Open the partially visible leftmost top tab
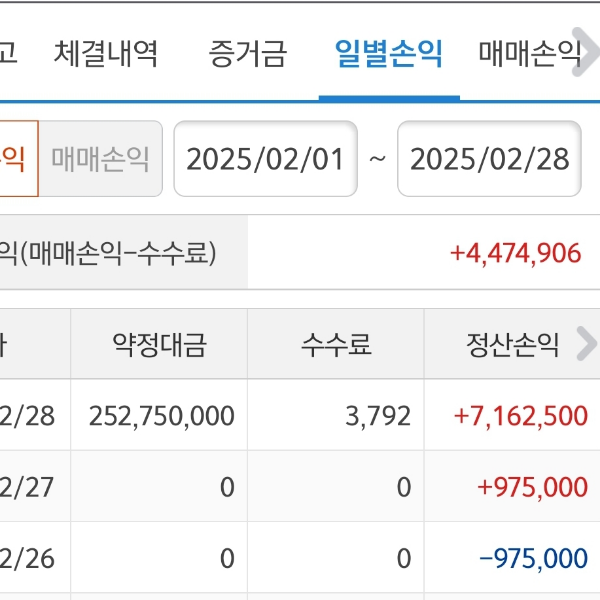600x600 pixels. tap(8, 53)
